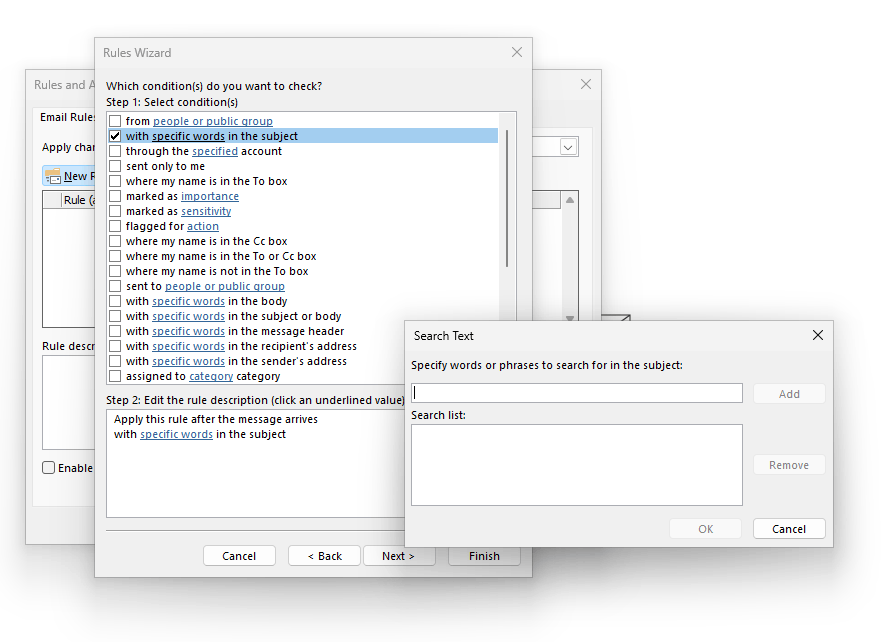Image resolution: width=894 pixels, height=642 pixels.
Task: Click the conditions list scrollbar thumb
Action: click(506, 198)
